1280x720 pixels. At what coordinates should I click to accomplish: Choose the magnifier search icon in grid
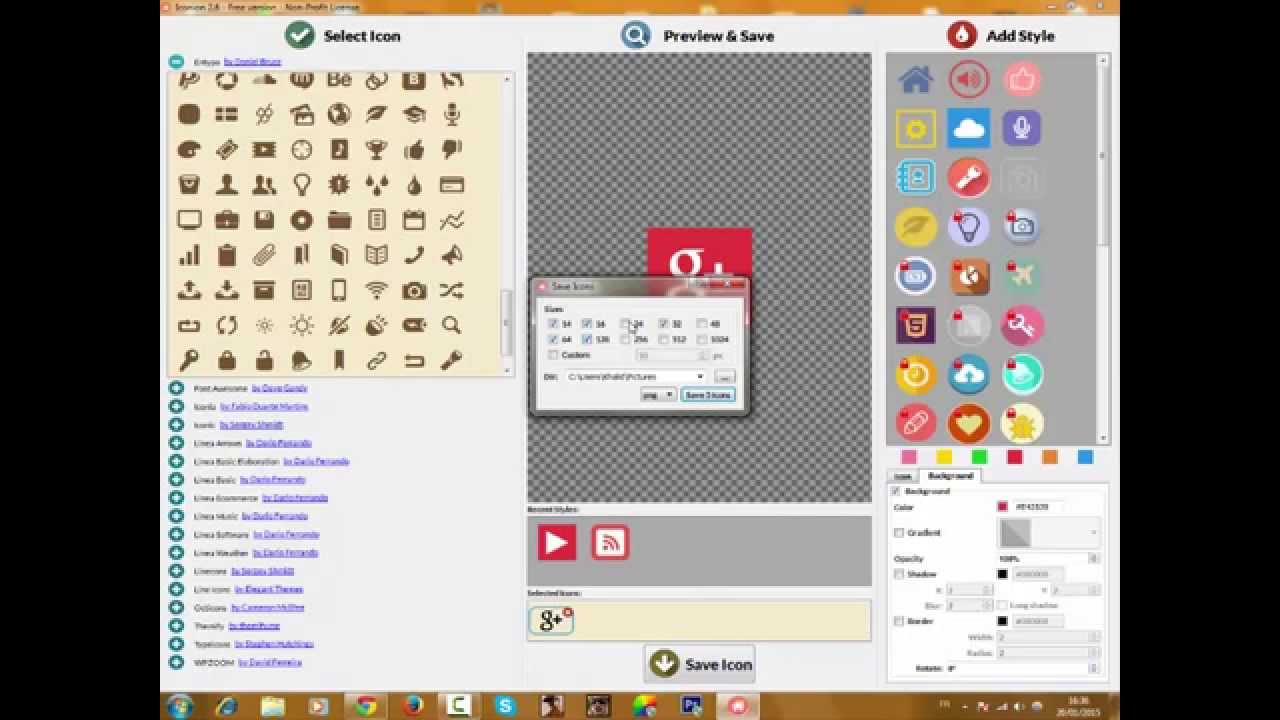click(451, 325)
